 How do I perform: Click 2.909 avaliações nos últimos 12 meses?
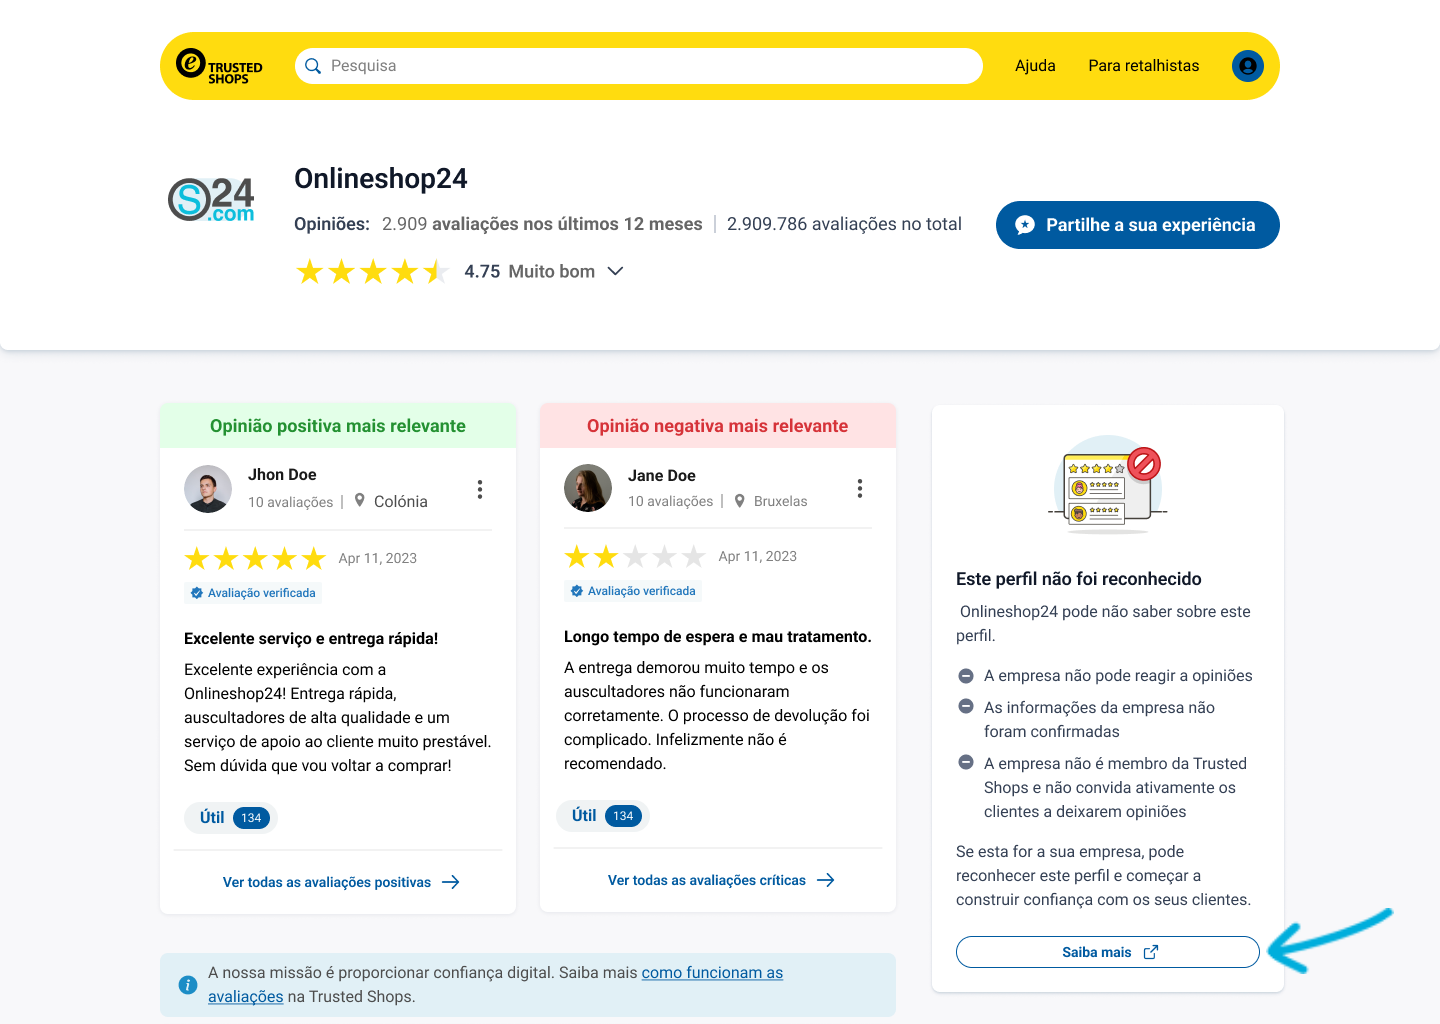(x=542, y=224)
